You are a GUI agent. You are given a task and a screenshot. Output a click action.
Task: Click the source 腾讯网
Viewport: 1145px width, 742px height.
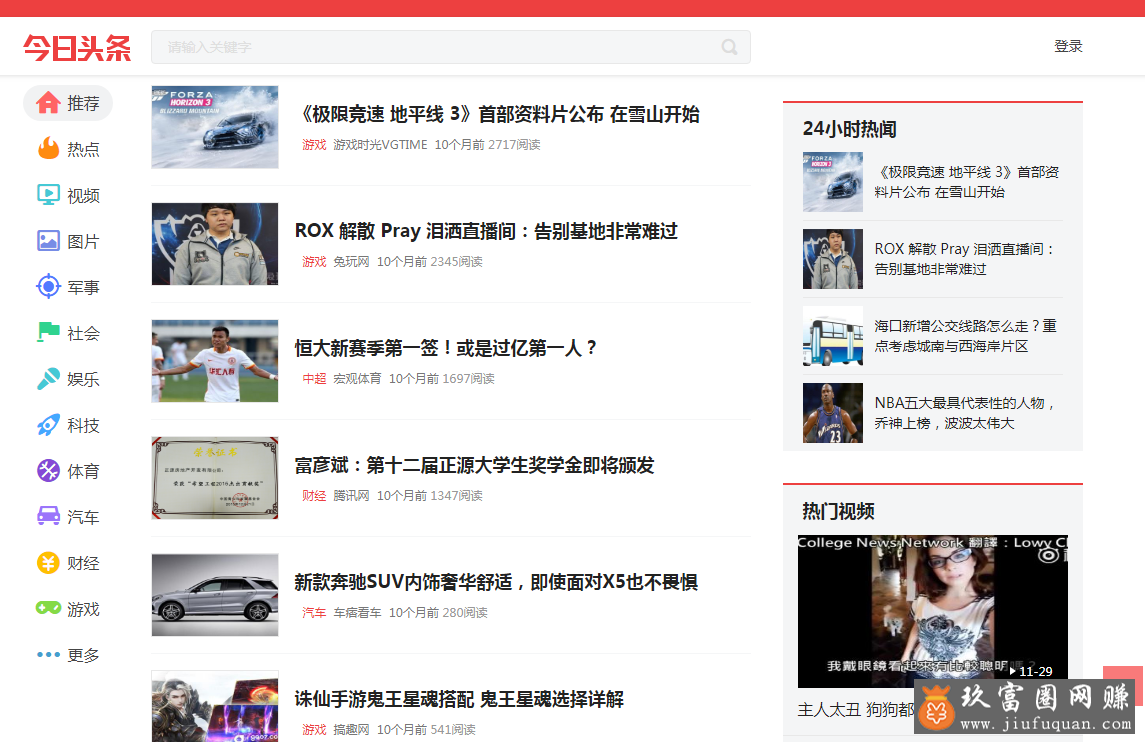351,495
